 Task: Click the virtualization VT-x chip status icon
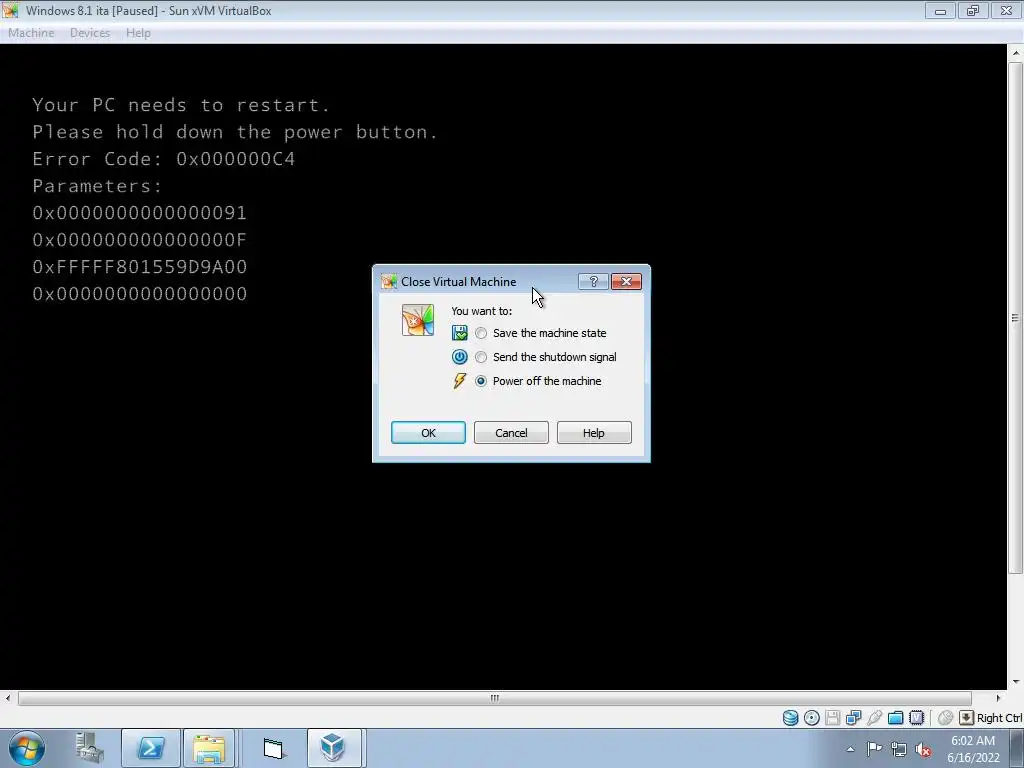pos(917,718)
